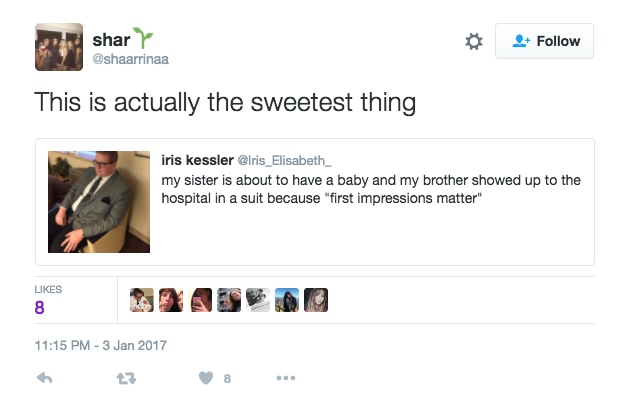630x414 pixels.
Task: Open the quoted tweet text about first impressions
Action: pyautogui.click(x=371, y=189)
